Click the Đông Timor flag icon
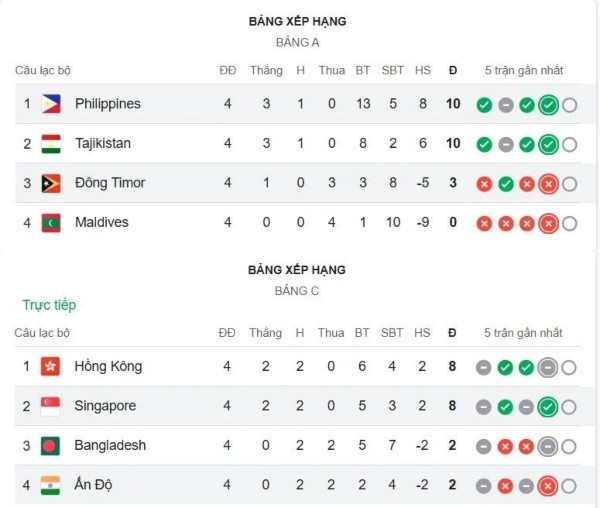The image size is (600, 508). 51,183
